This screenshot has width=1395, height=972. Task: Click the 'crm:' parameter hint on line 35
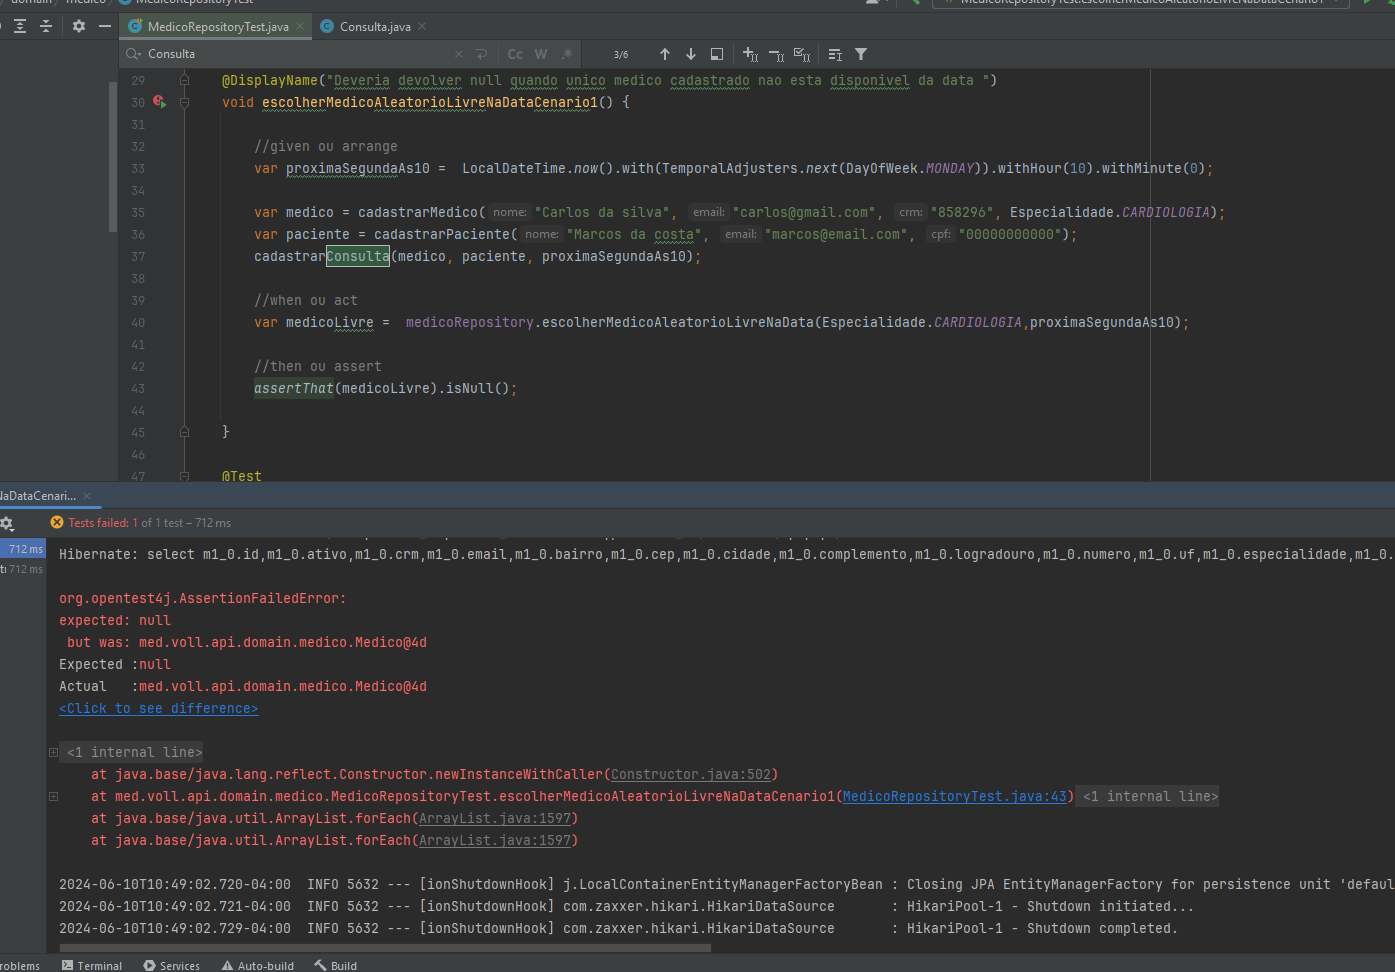(911, 212)
